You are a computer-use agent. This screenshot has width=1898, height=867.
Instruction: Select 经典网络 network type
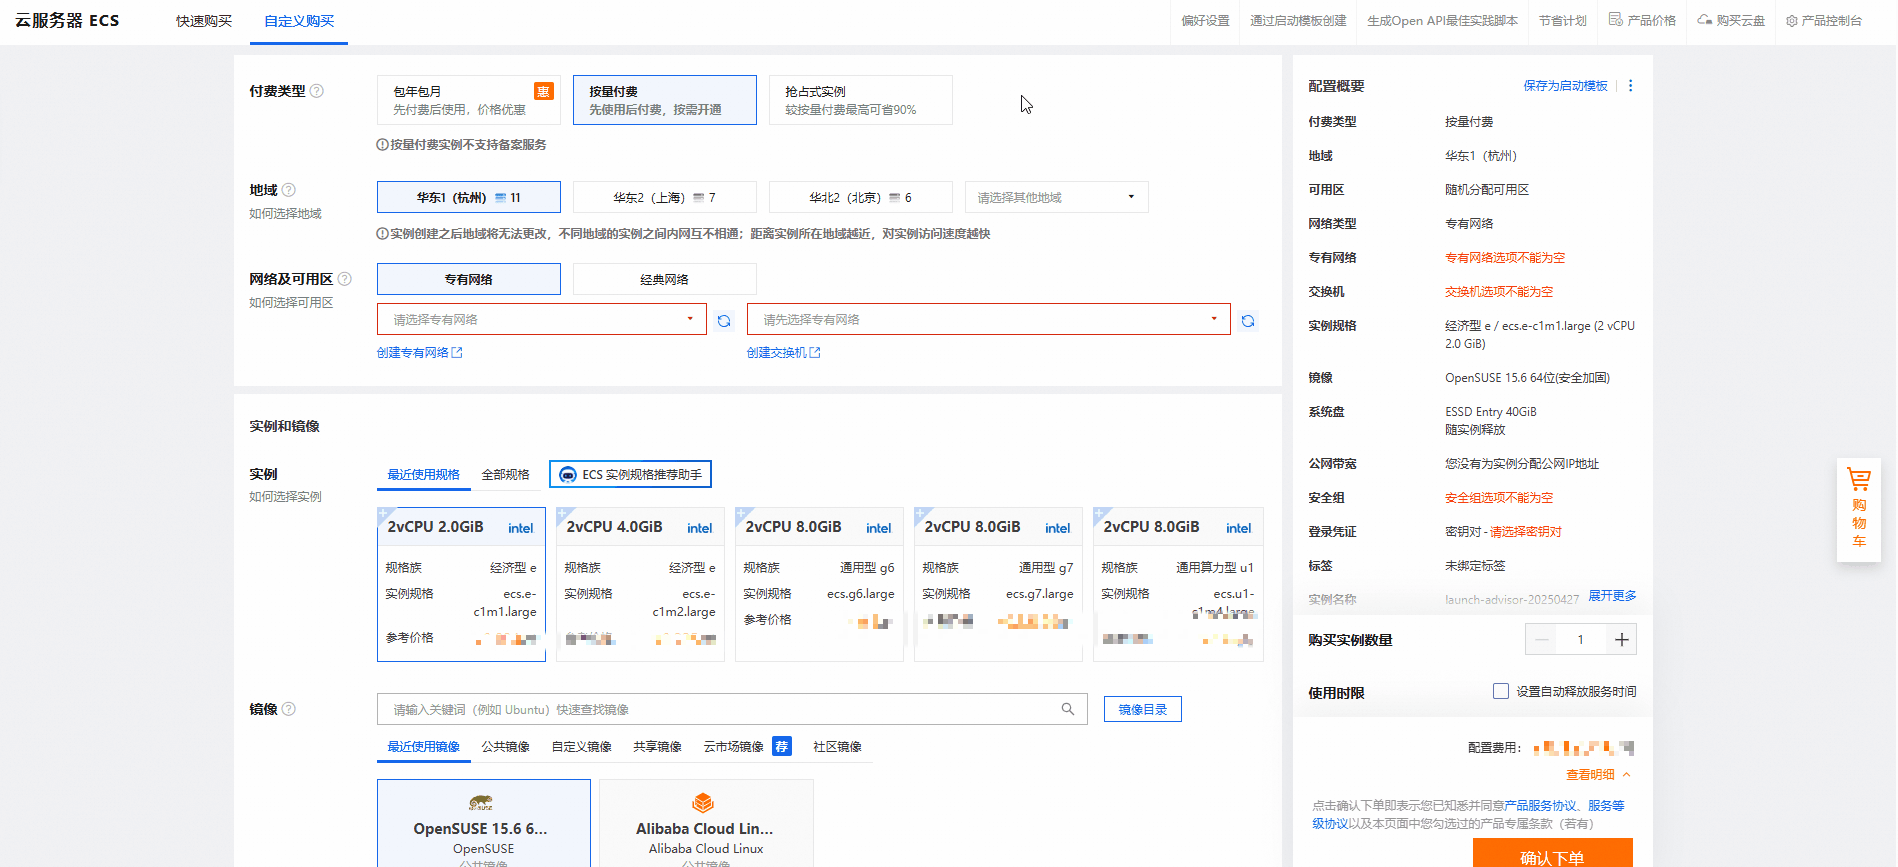[x=665, y=279]
